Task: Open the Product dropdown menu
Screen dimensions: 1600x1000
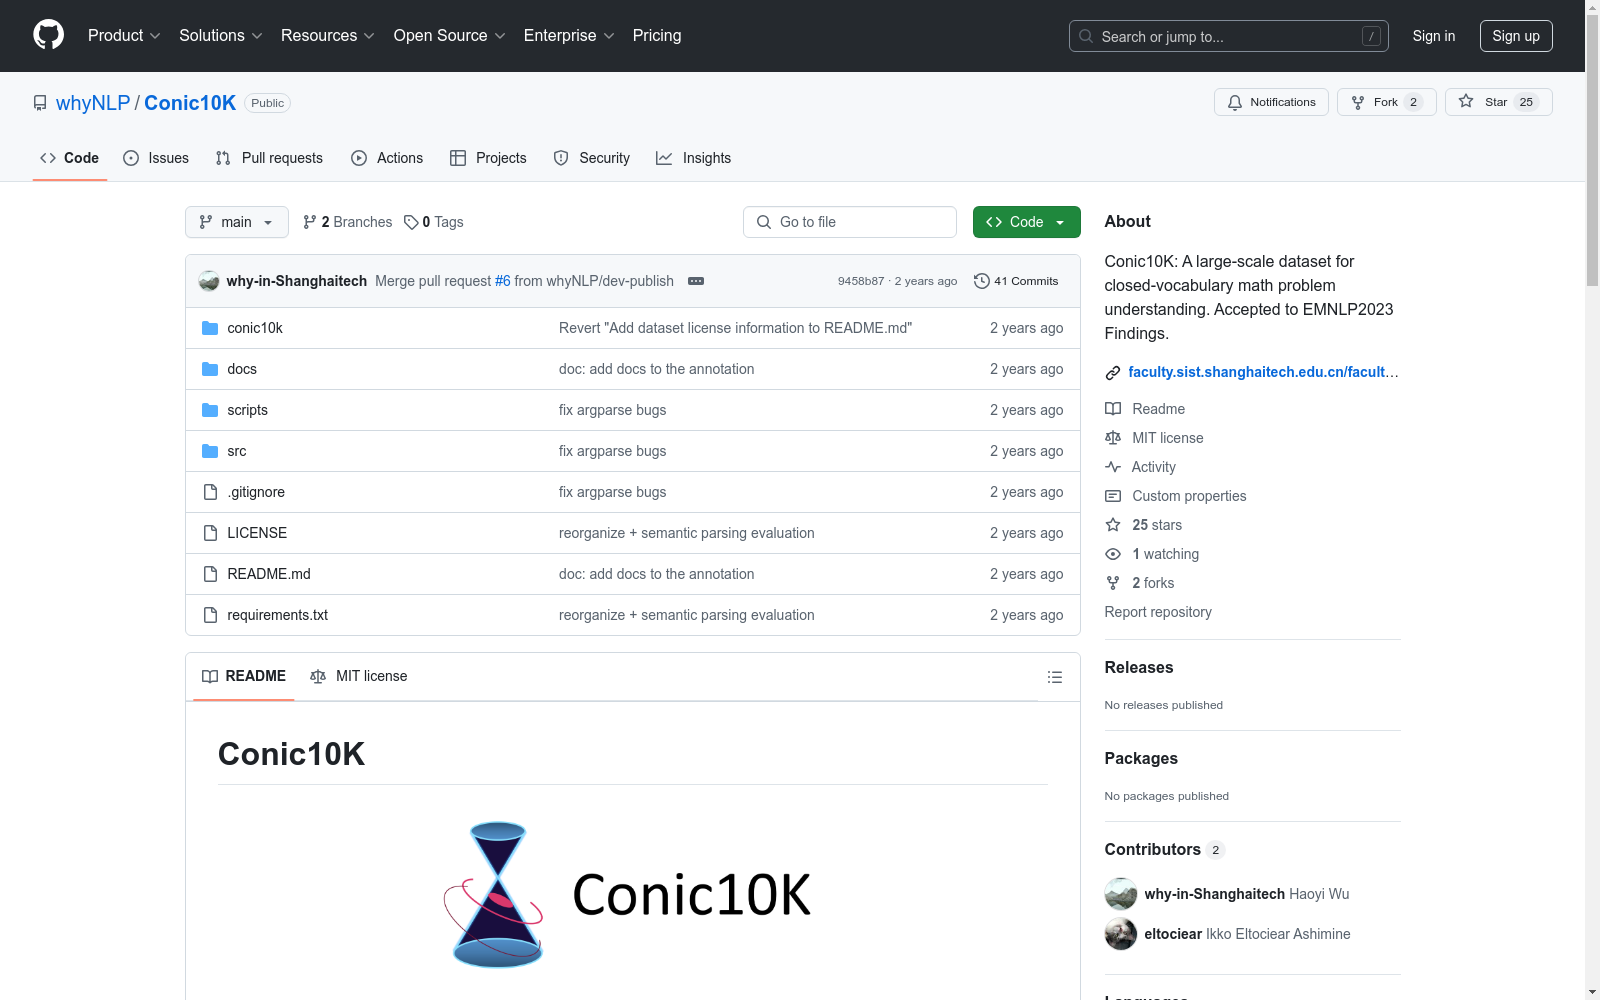Action: 124,36
